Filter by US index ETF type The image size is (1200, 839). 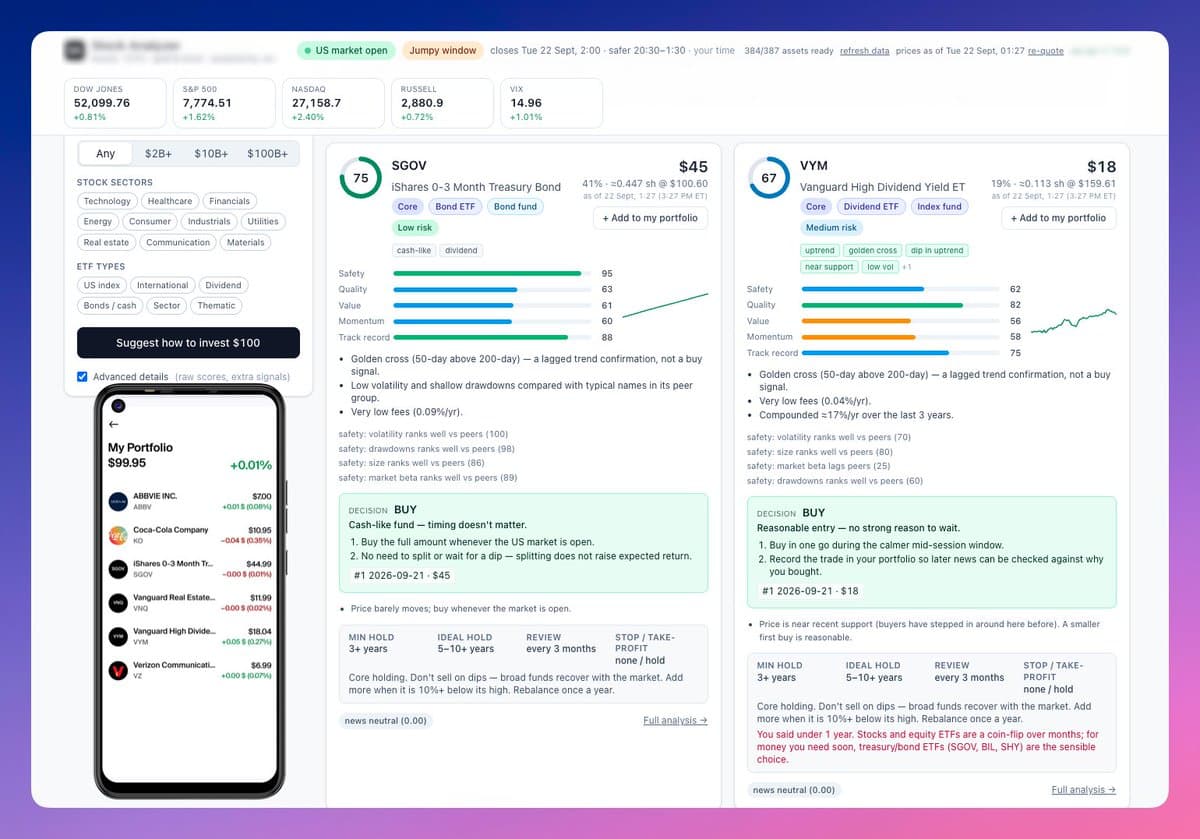coord(102,285)
